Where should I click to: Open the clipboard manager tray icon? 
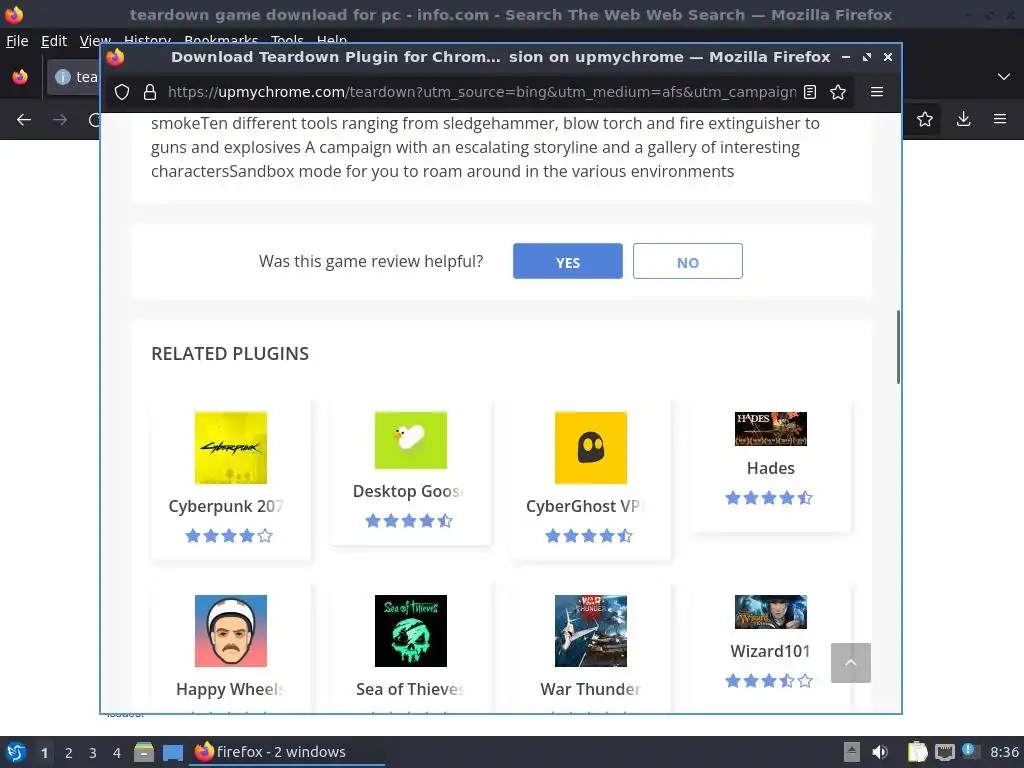tap(917, 752)
